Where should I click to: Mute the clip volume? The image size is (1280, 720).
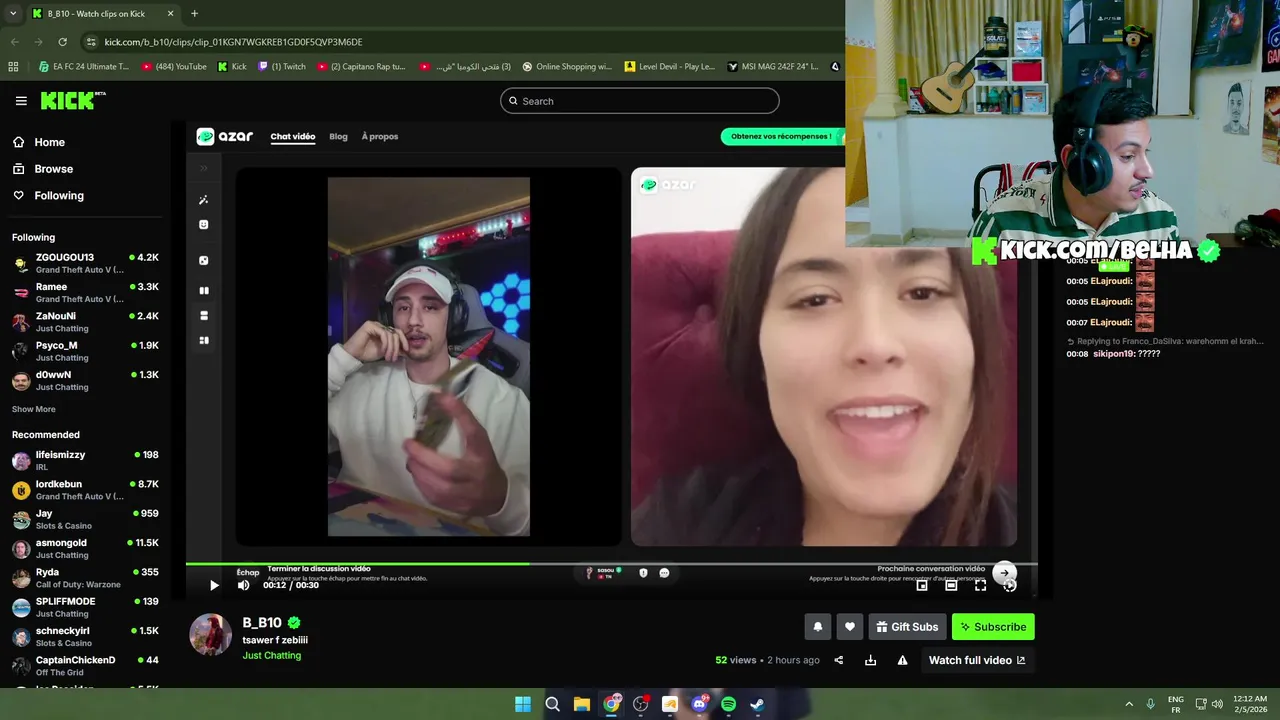click(243, 585)
